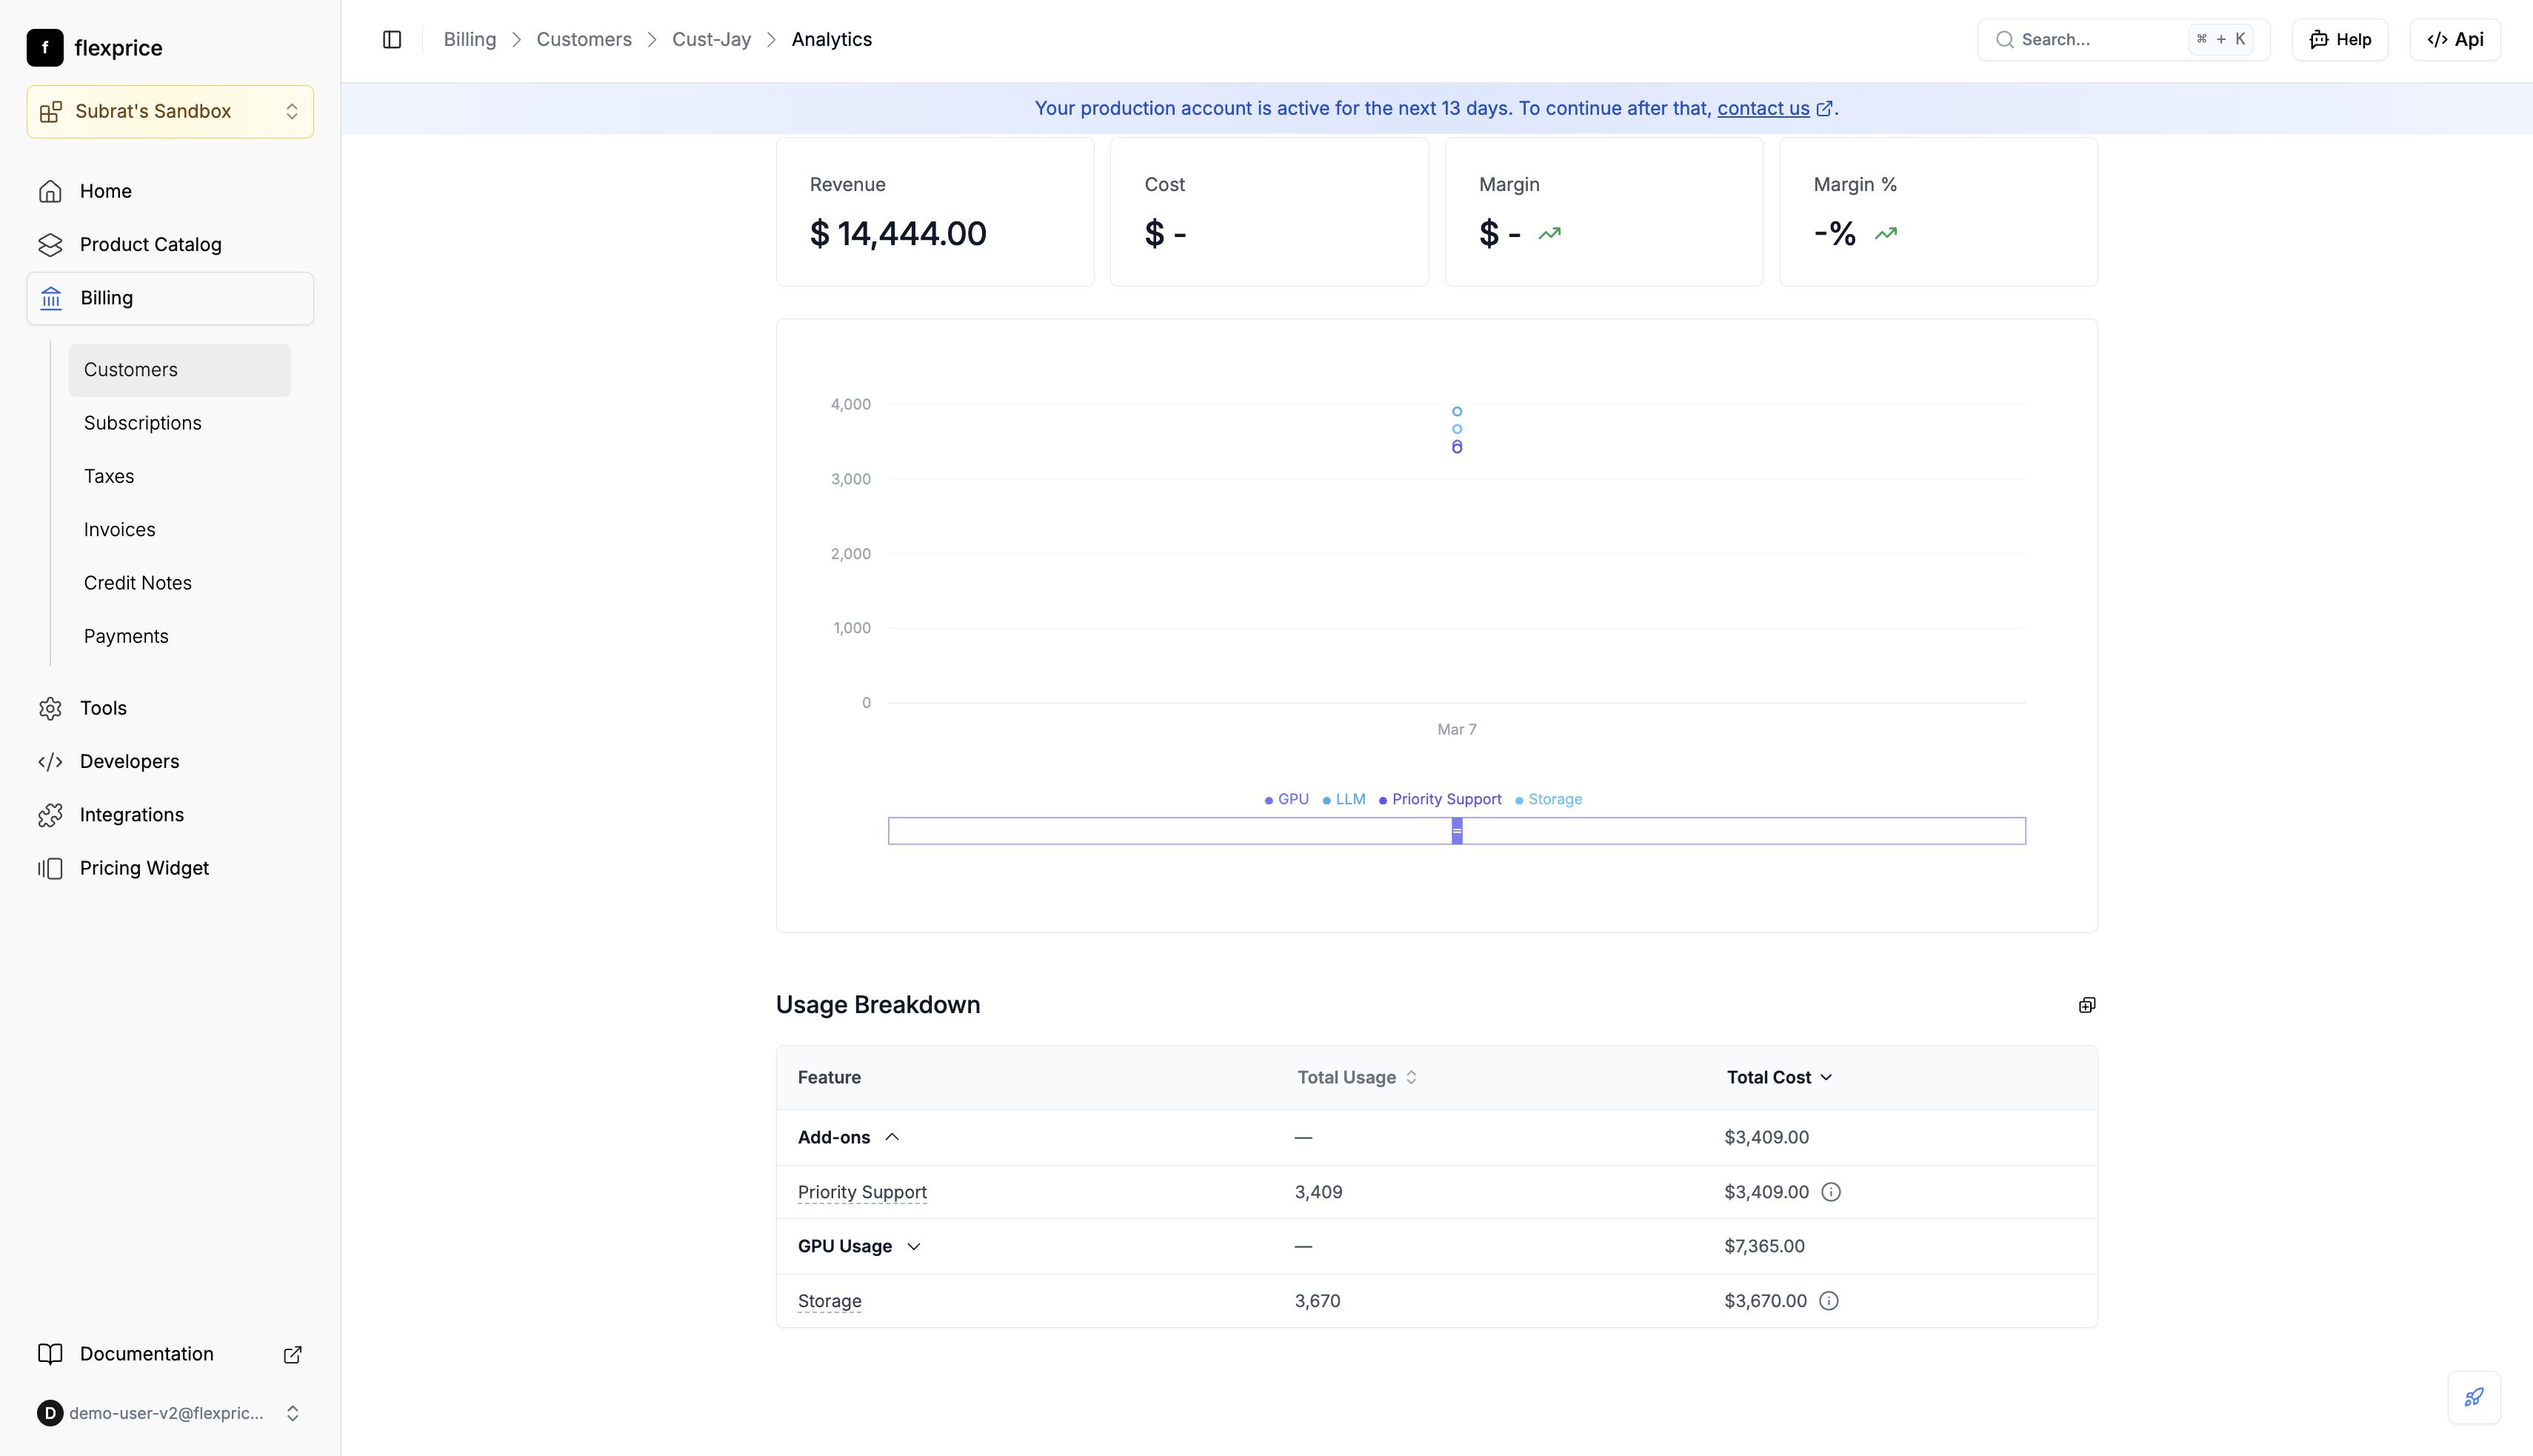Open Integrations from the sidebar
Image resolution: width=2533 pixels, height=1456 pixels.
[131, 815]
